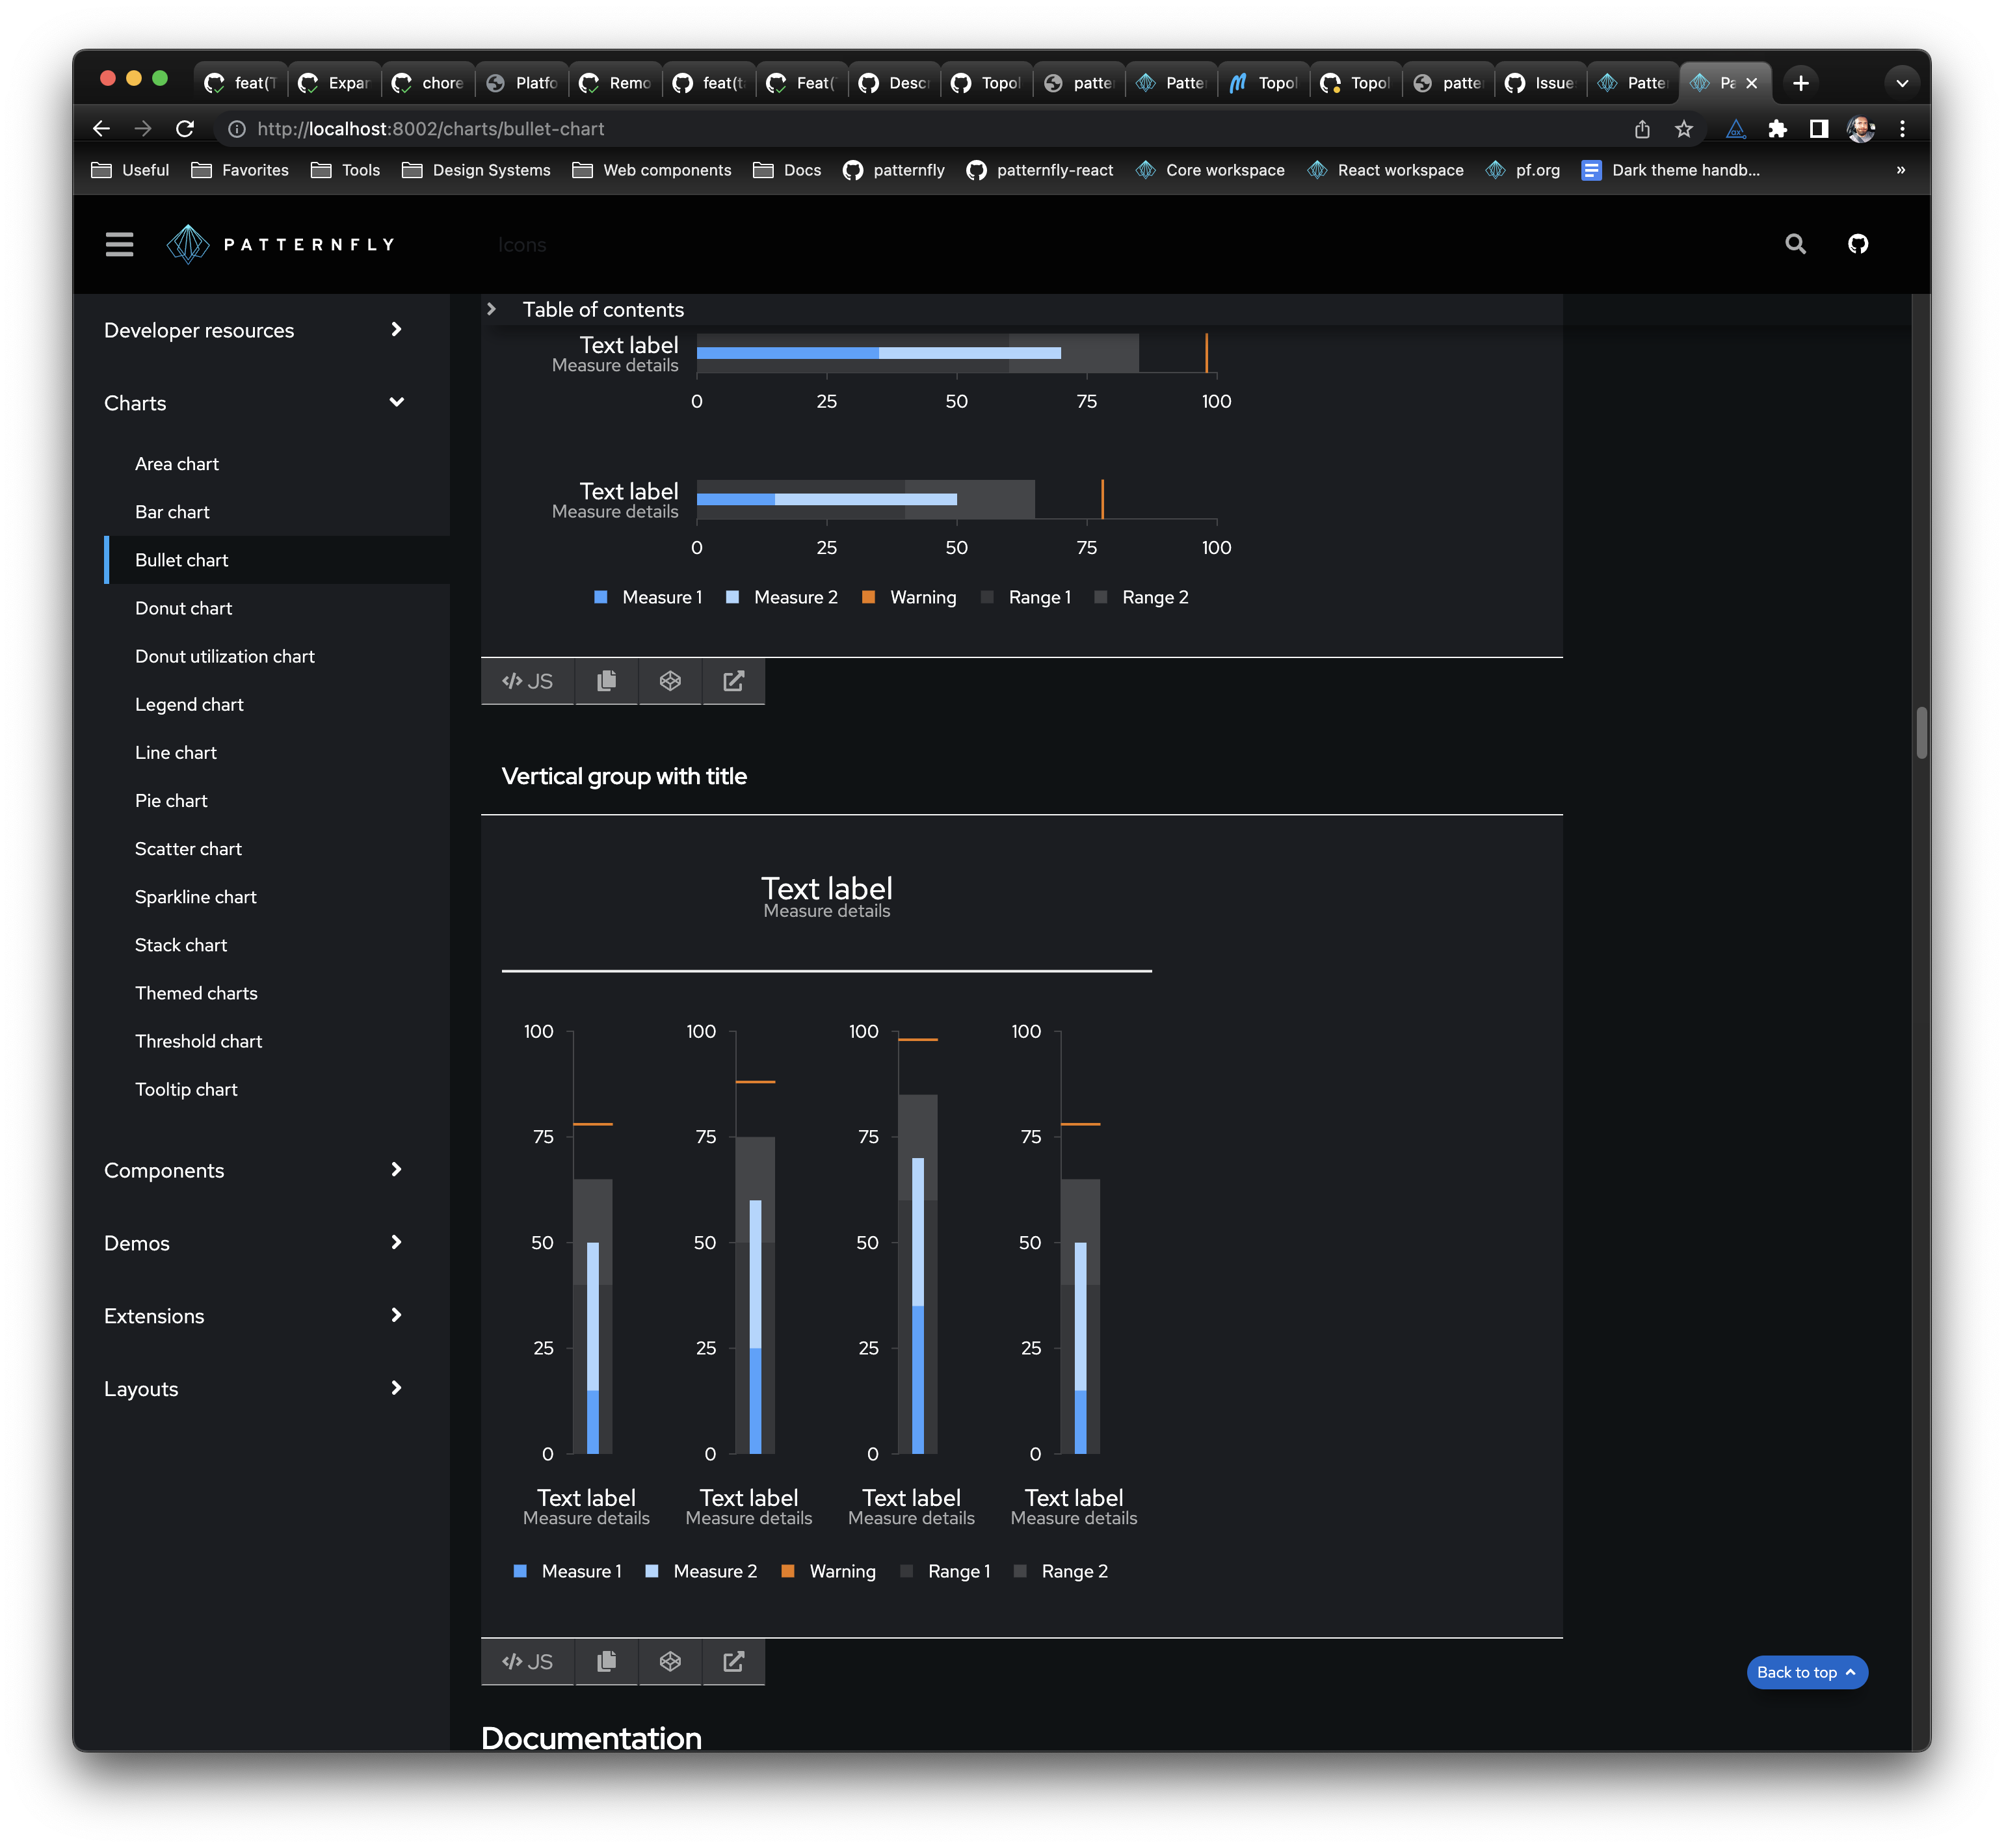
Task: Open CodeSandbox icon under Vertical group example
Action: point(670,1661)
